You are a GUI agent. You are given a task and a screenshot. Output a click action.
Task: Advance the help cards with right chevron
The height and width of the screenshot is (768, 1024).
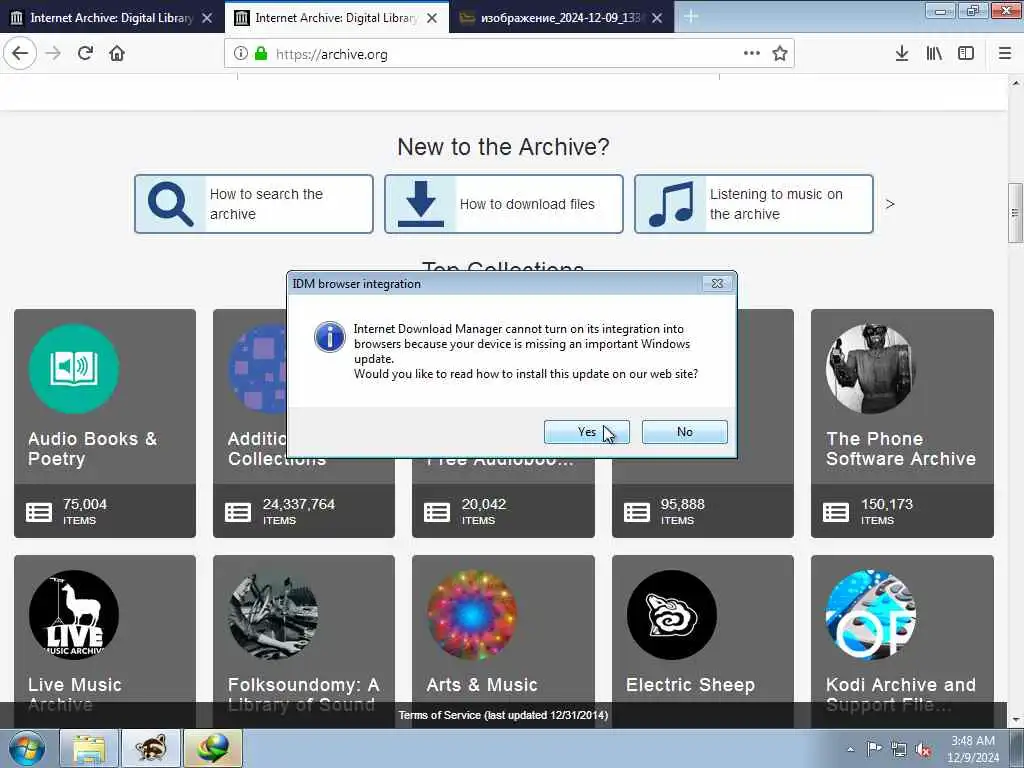[x=889, y=204]
